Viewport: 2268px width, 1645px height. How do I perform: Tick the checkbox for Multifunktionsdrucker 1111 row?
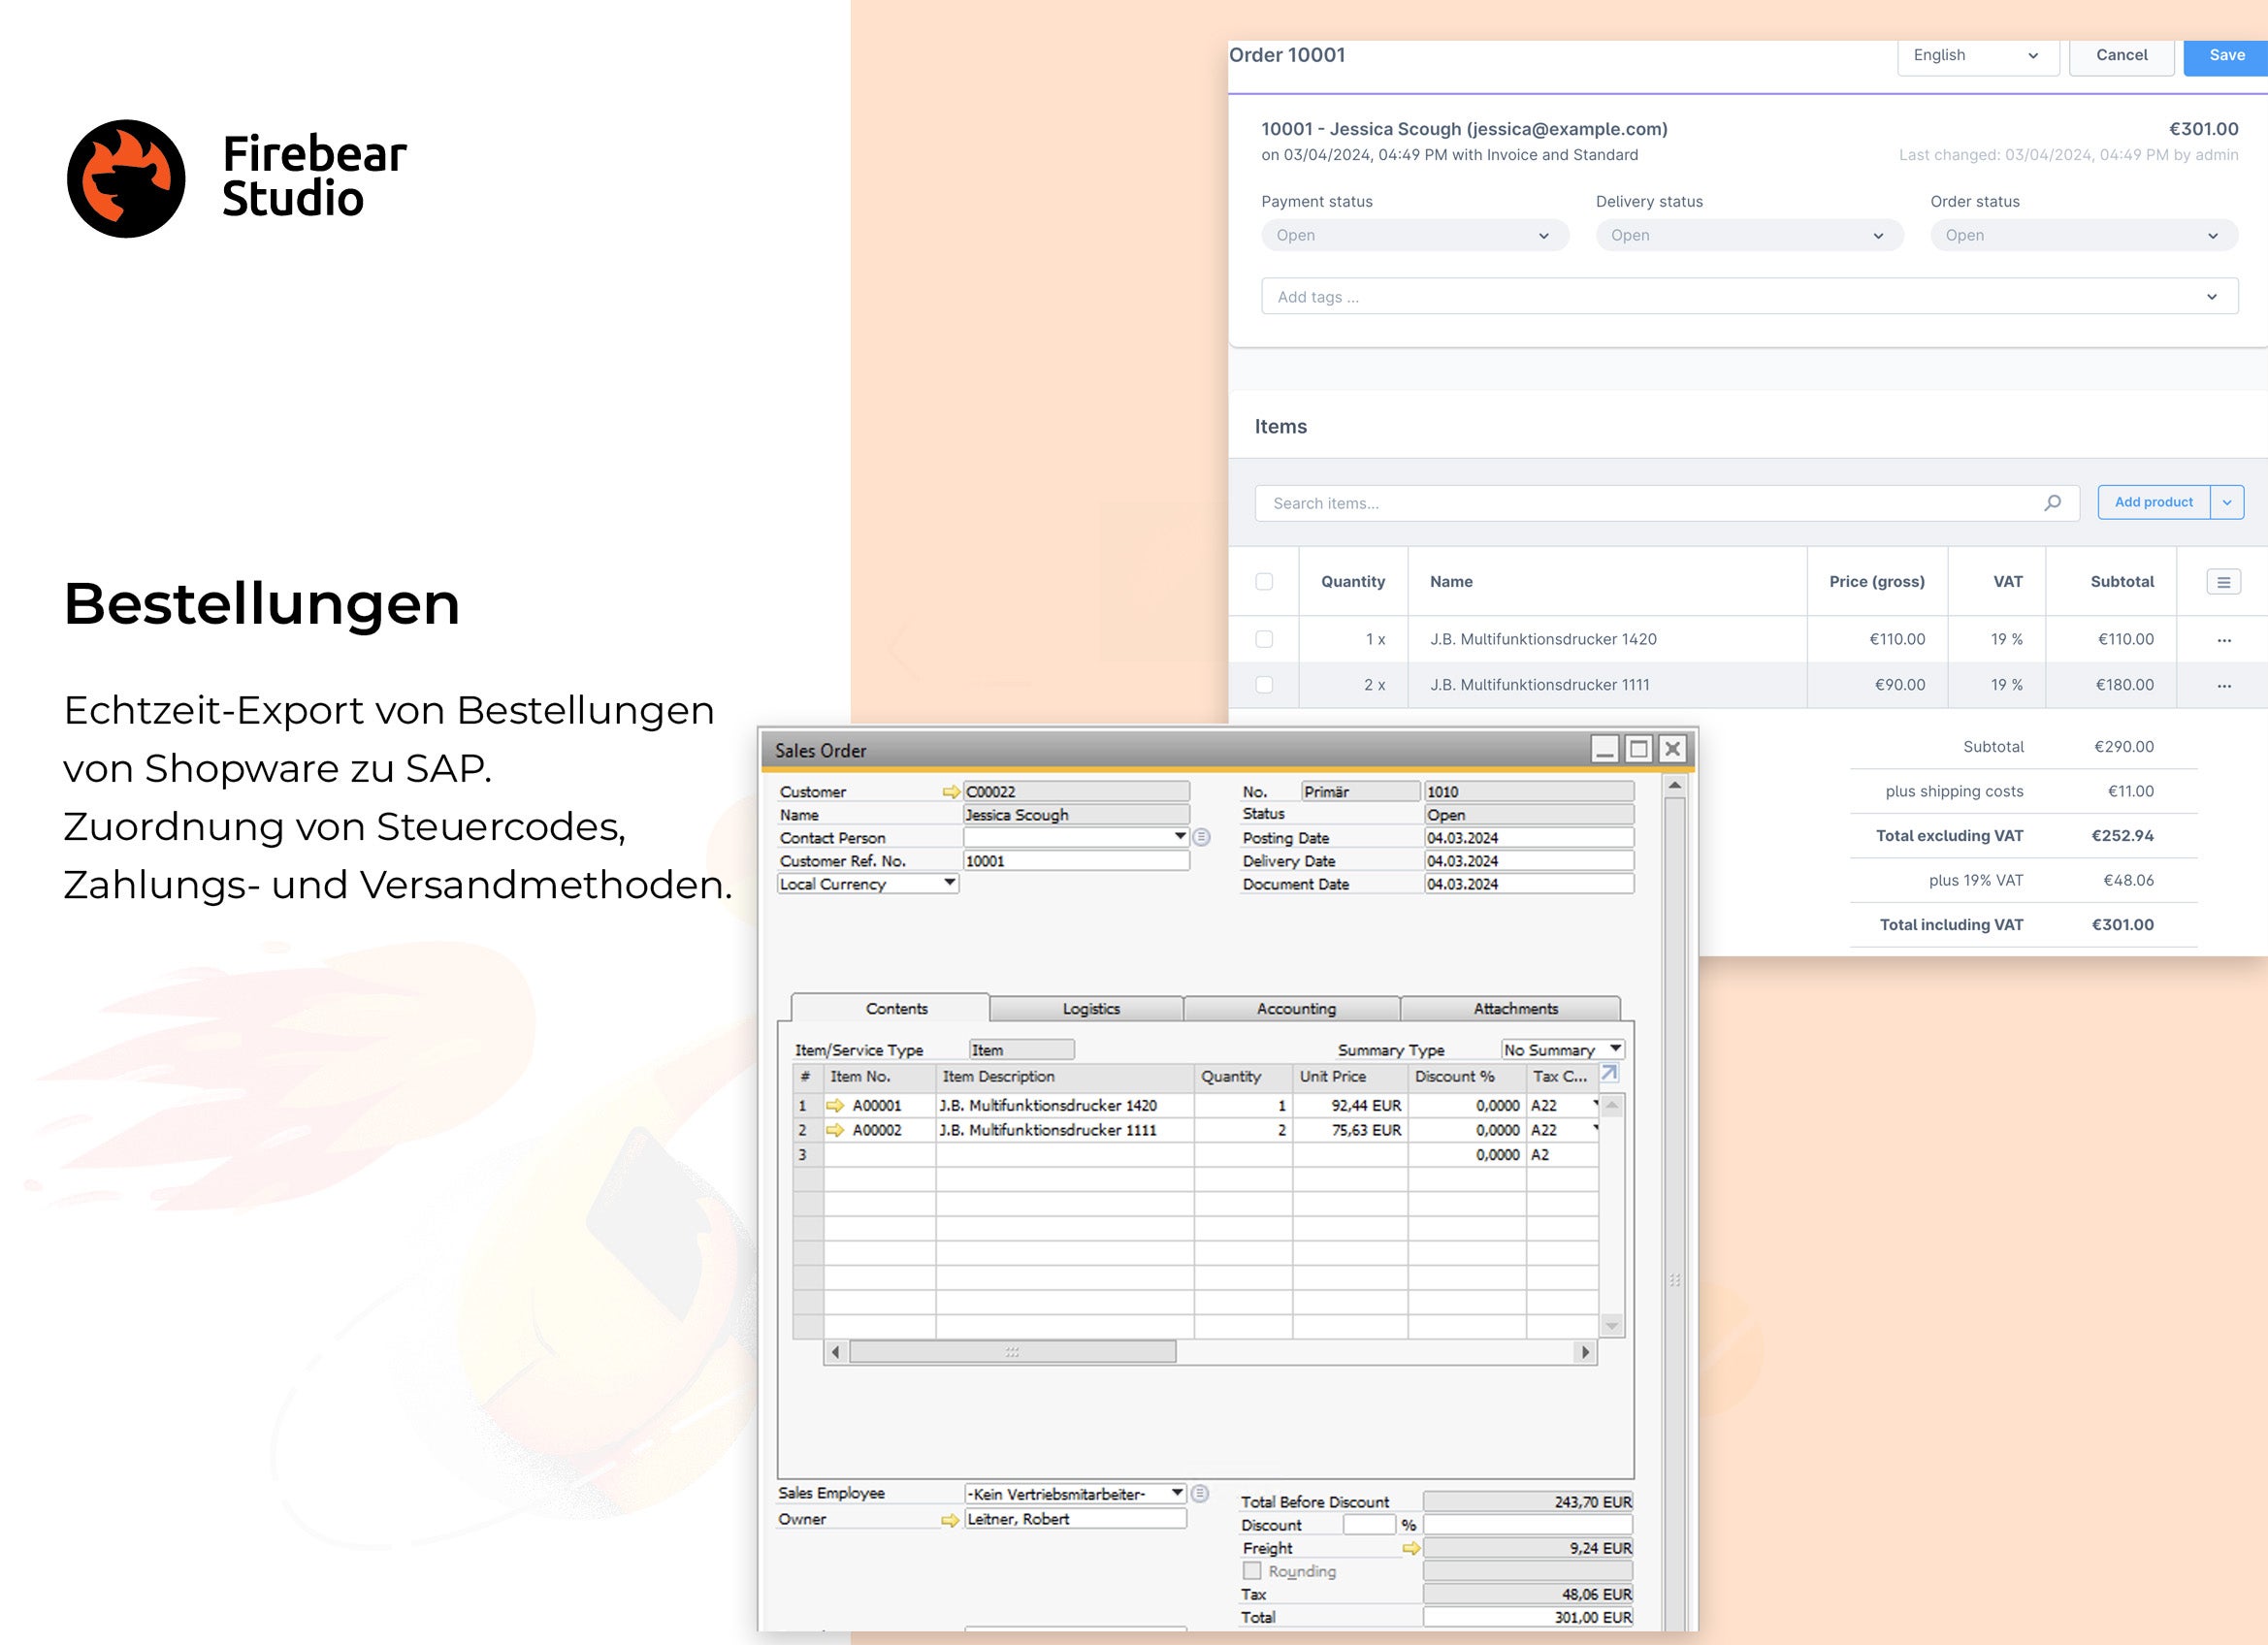point(1264,685)
